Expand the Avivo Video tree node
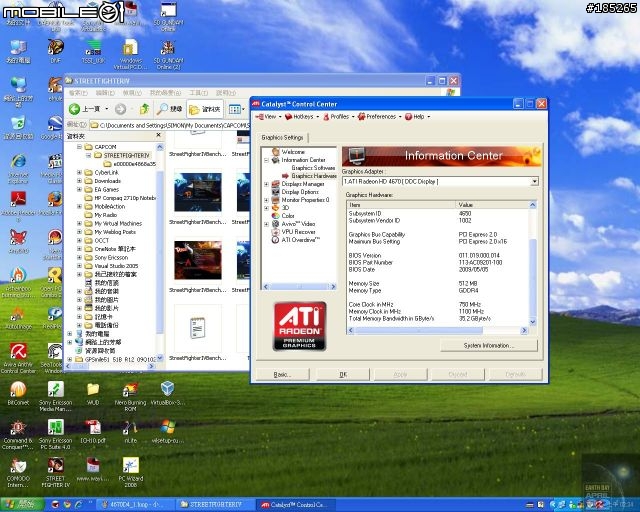The image size is (640, 512). [267, 224]
